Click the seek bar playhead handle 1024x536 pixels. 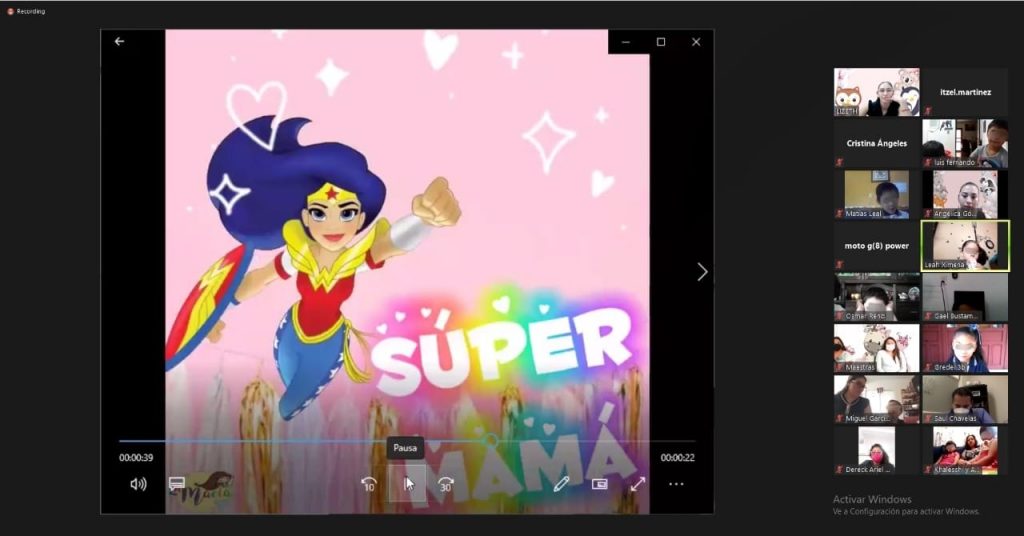490,441
